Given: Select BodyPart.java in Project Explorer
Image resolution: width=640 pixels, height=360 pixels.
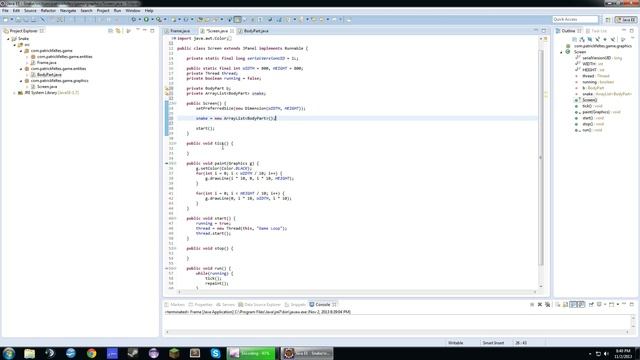Looking at the screenshot, I should (x=49, y=75).
